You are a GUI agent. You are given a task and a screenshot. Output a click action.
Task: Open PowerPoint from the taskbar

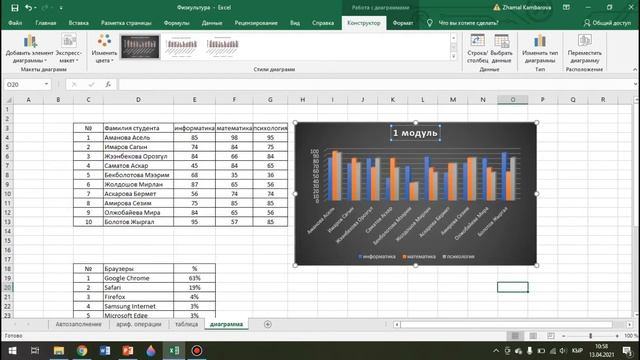coord(128,351)
